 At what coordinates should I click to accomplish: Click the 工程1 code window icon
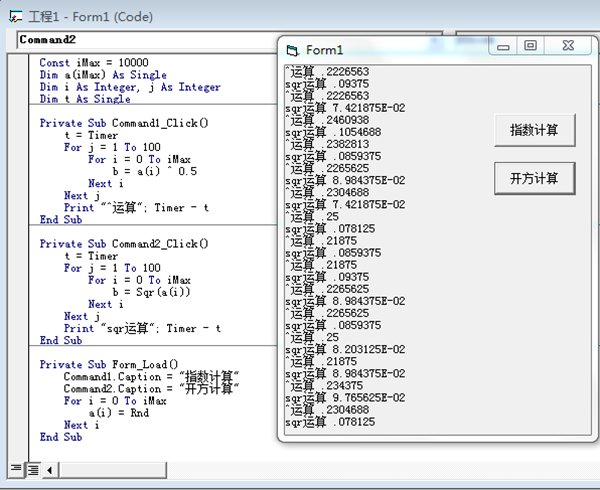point(16,16)
